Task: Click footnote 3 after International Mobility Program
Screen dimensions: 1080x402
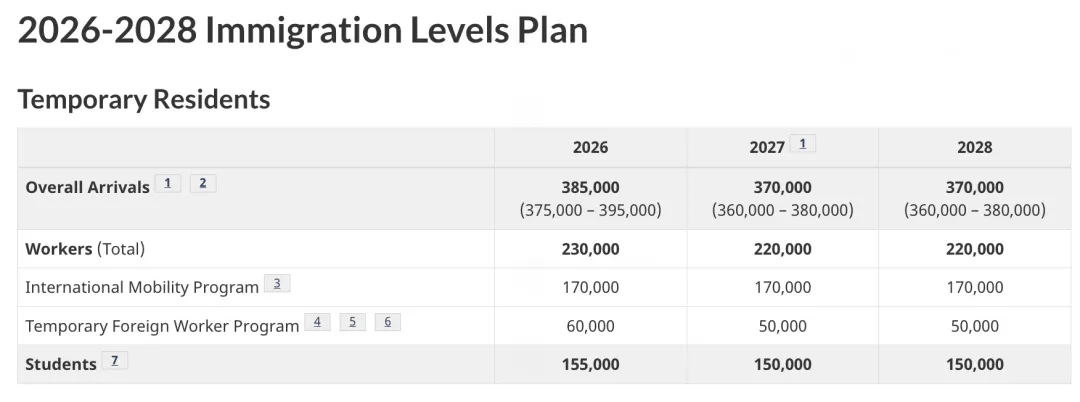Action: click(277, 283)
